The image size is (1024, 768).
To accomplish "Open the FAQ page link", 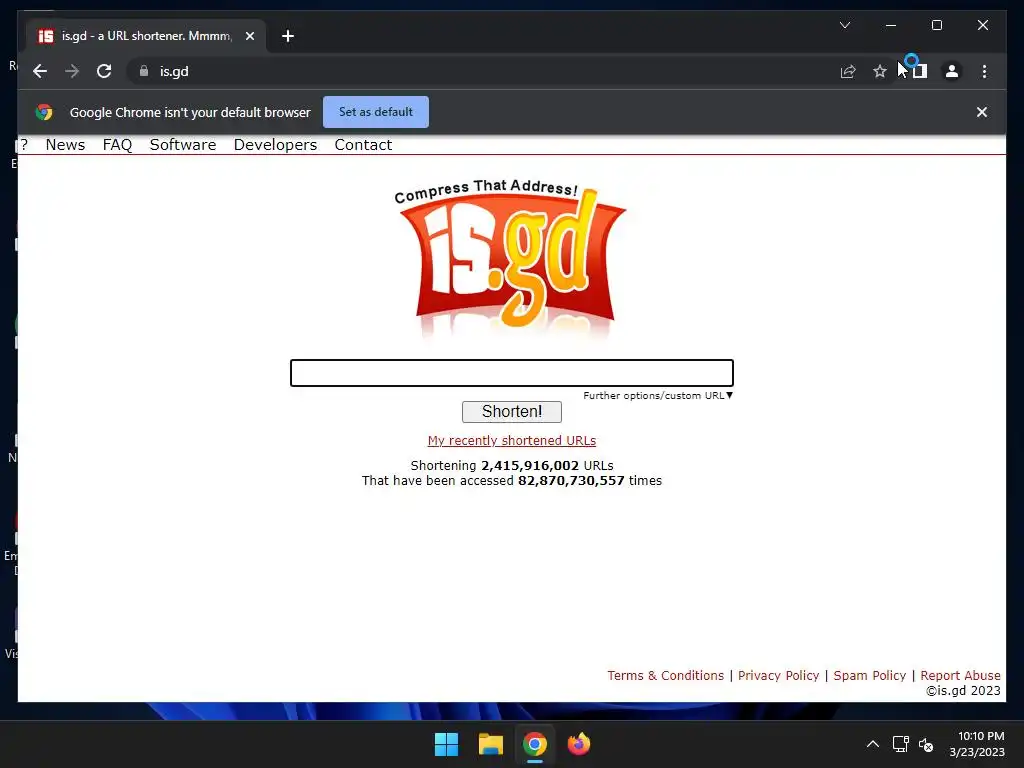I will pyautogui.click(x=118, y=145).
